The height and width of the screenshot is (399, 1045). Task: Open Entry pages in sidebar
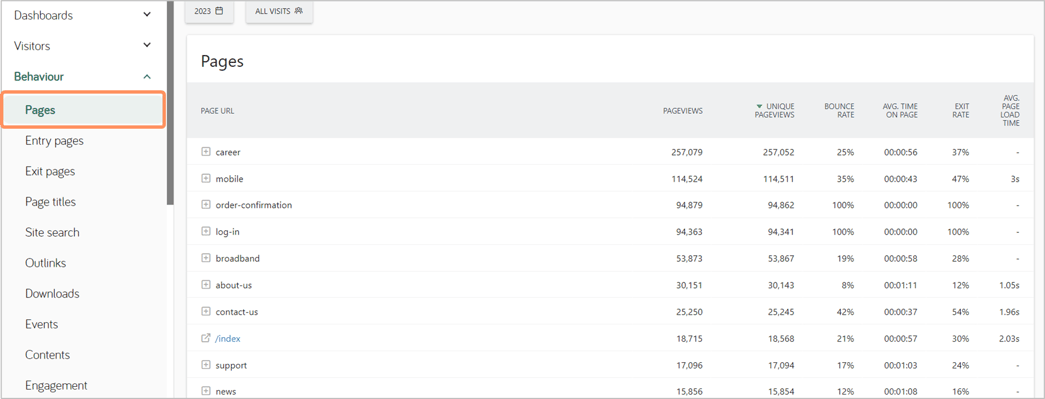point(54,141)
